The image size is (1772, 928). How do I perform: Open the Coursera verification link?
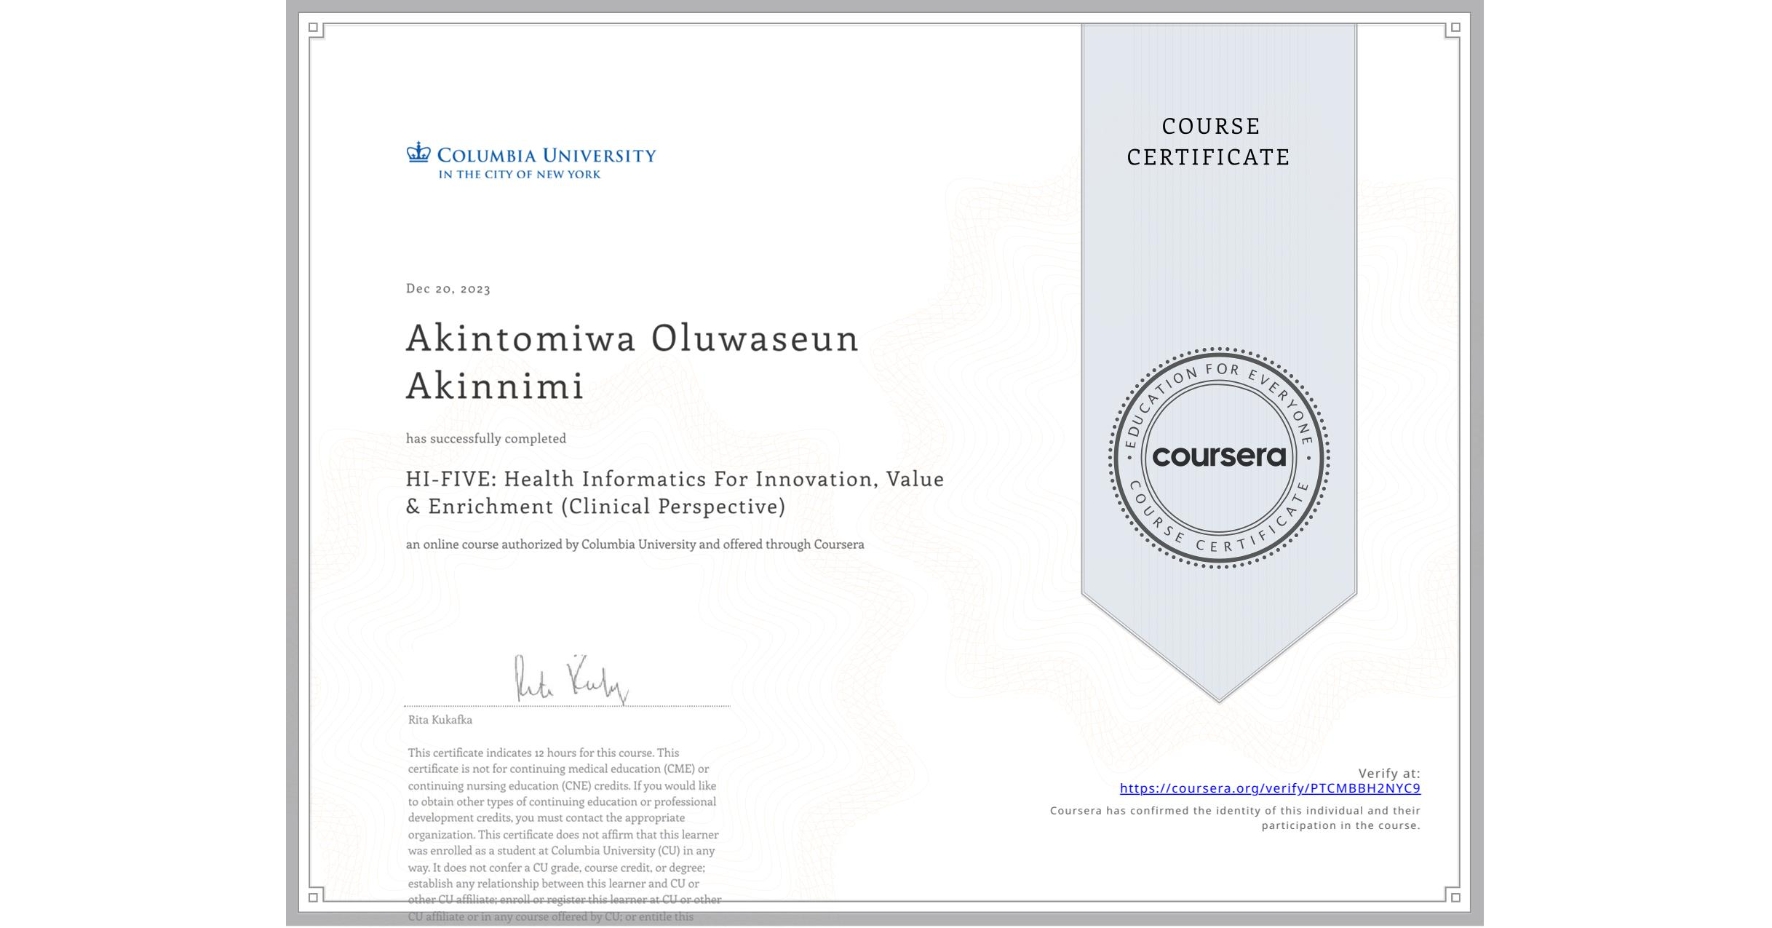pyautogui.click(x=1270, y=788)
